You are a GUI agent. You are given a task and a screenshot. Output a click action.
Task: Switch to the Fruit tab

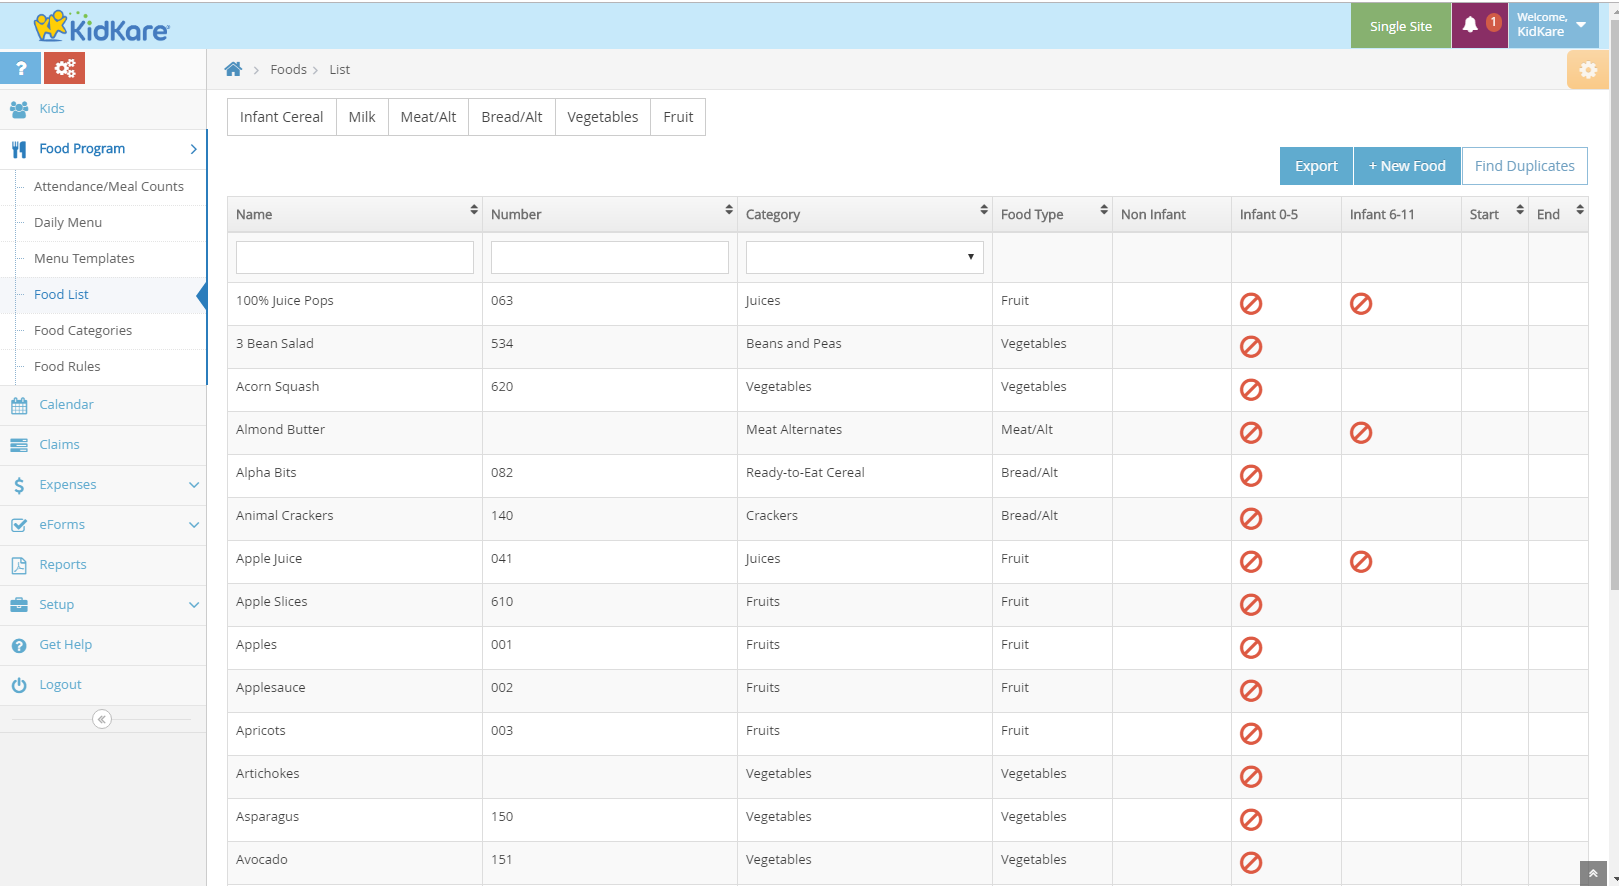pos(678,117)
